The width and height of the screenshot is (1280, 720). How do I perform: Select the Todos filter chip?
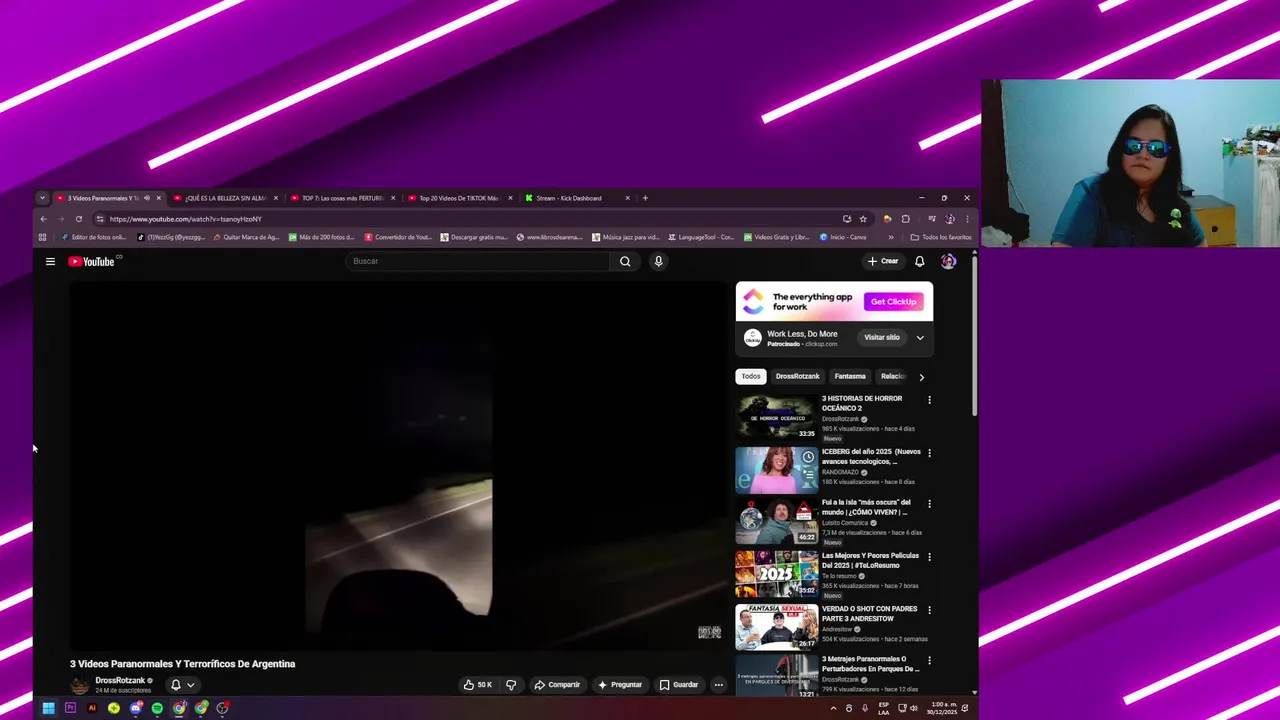751,377
